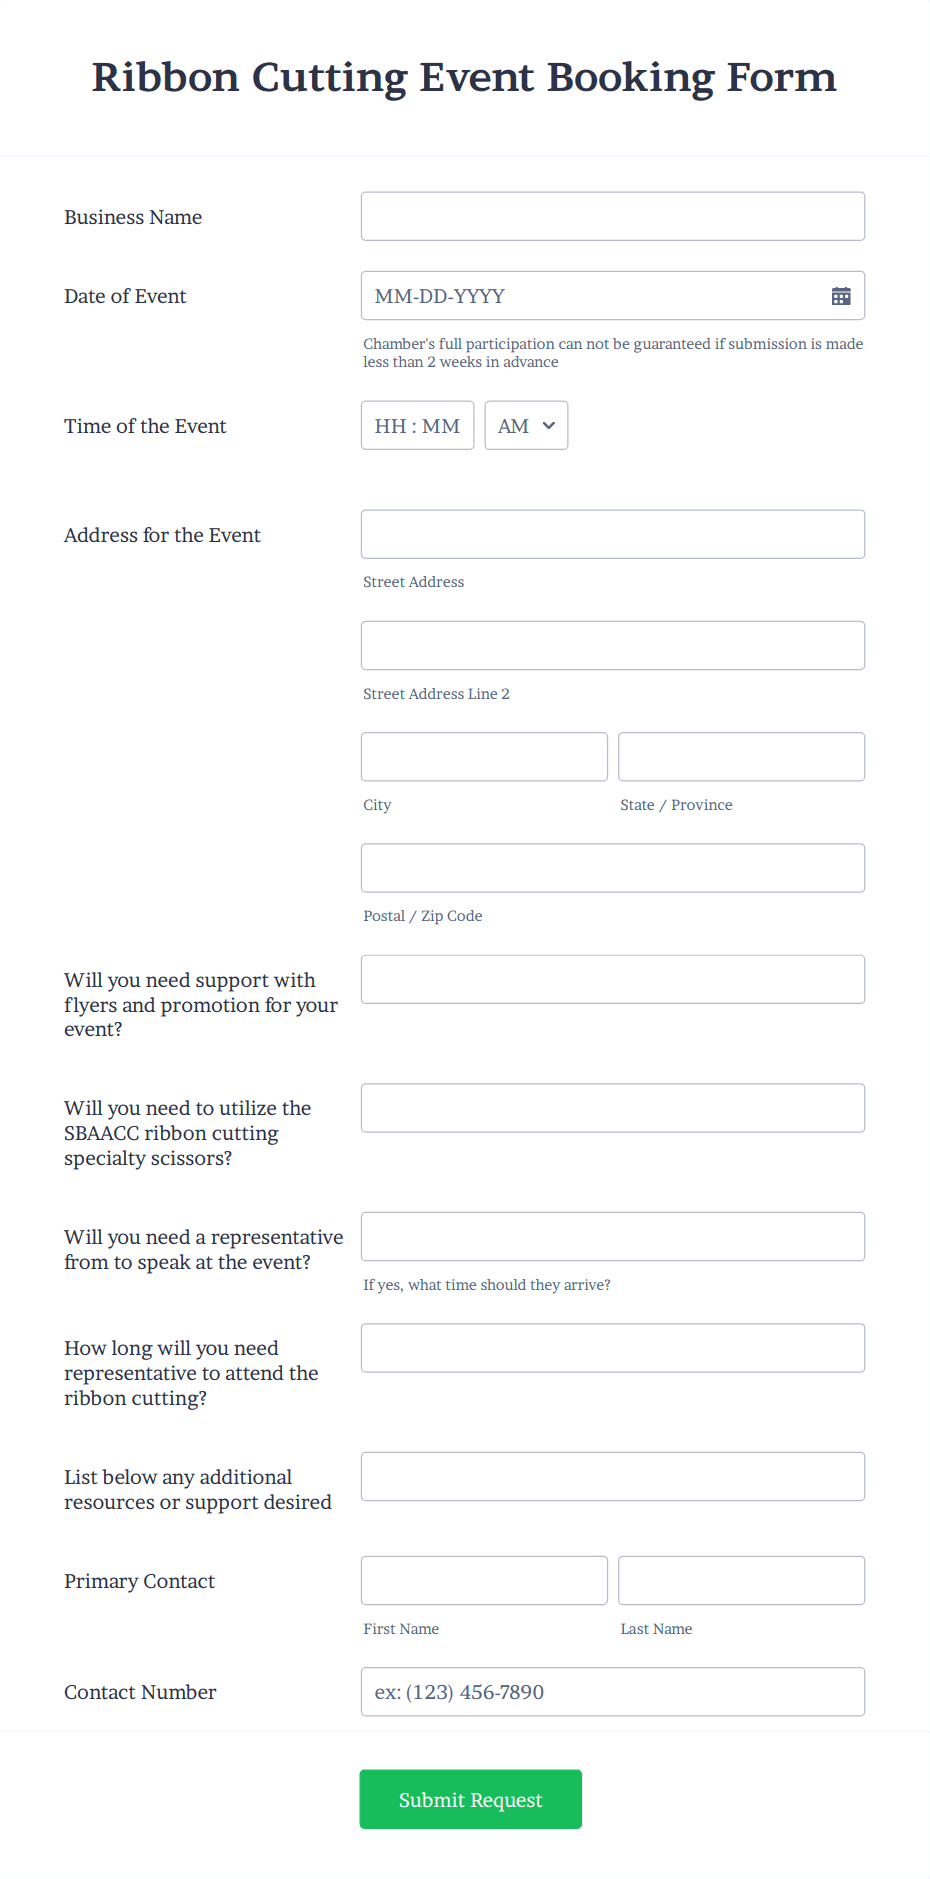Image resolution: width=930 pixels, height=1879 pixels.
Task: Focus the Street Address field
Action: (612, 534)
